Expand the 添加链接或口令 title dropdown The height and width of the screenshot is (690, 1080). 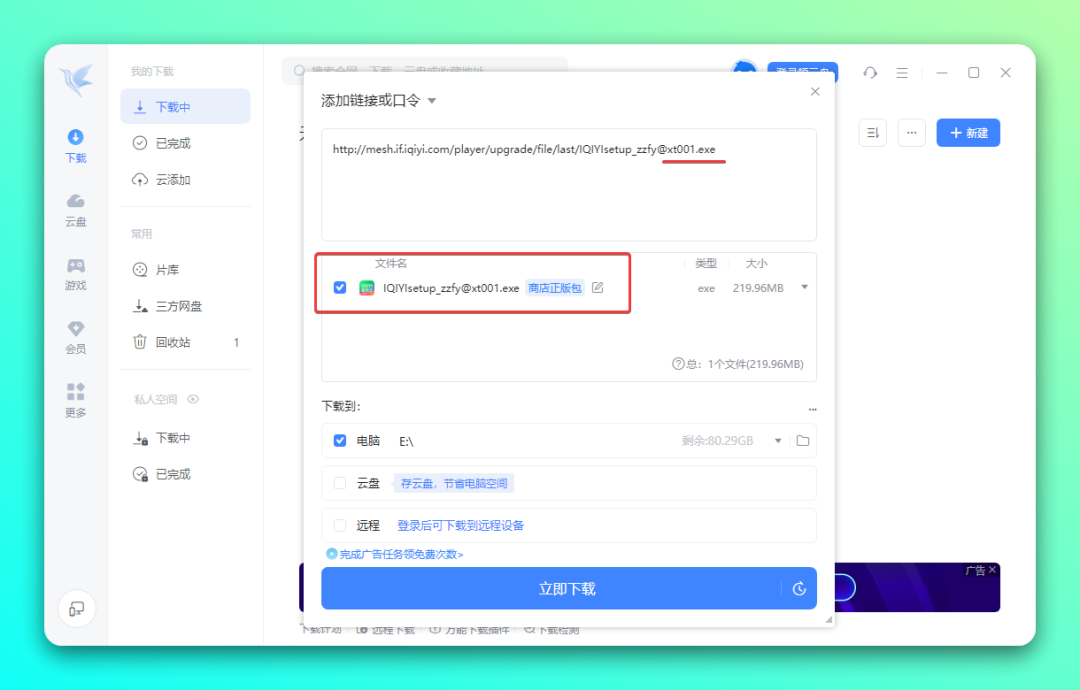point(432,101)
